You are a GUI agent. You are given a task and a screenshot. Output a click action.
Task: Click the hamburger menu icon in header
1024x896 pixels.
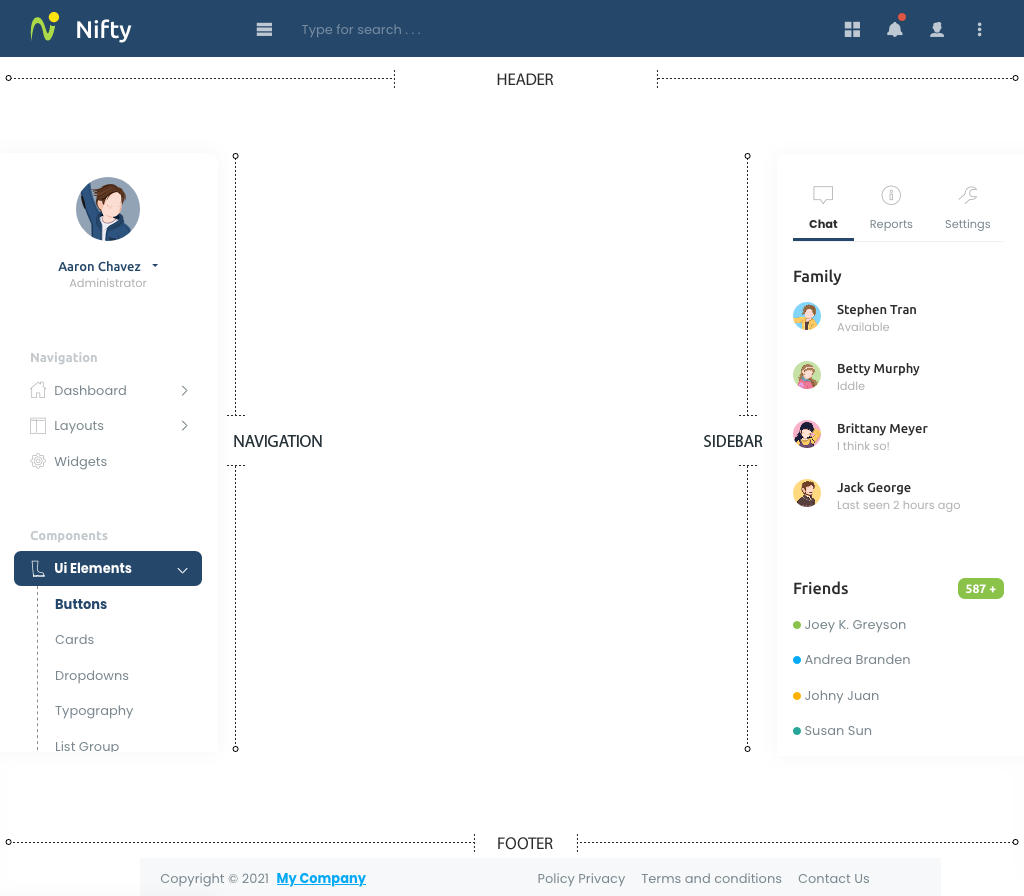tap(264, 29)
